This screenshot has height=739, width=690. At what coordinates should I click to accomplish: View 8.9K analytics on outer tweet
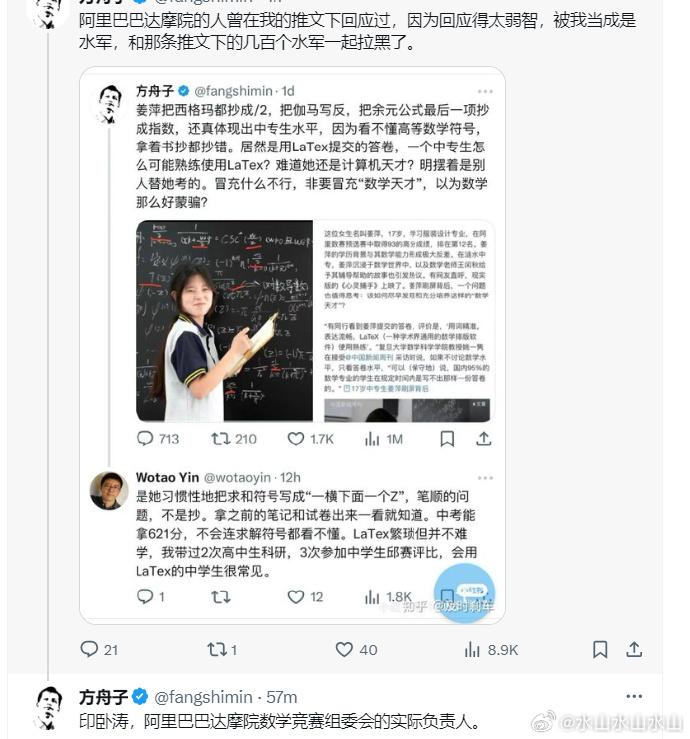click(472, 650)
